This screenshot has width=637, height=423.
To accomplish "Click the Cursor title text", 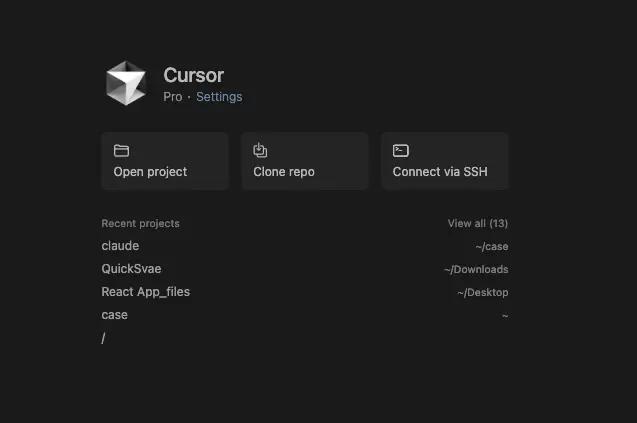I will pos(193,75).
